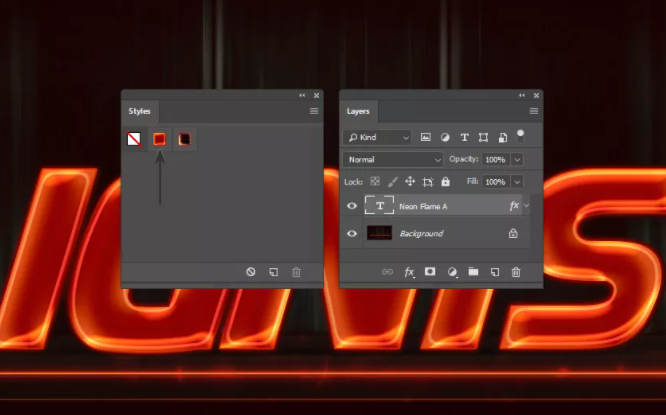Collapse the Layers panel with double arrows
Viewport: 666px width, 415px height.
[x=522, y=95]
